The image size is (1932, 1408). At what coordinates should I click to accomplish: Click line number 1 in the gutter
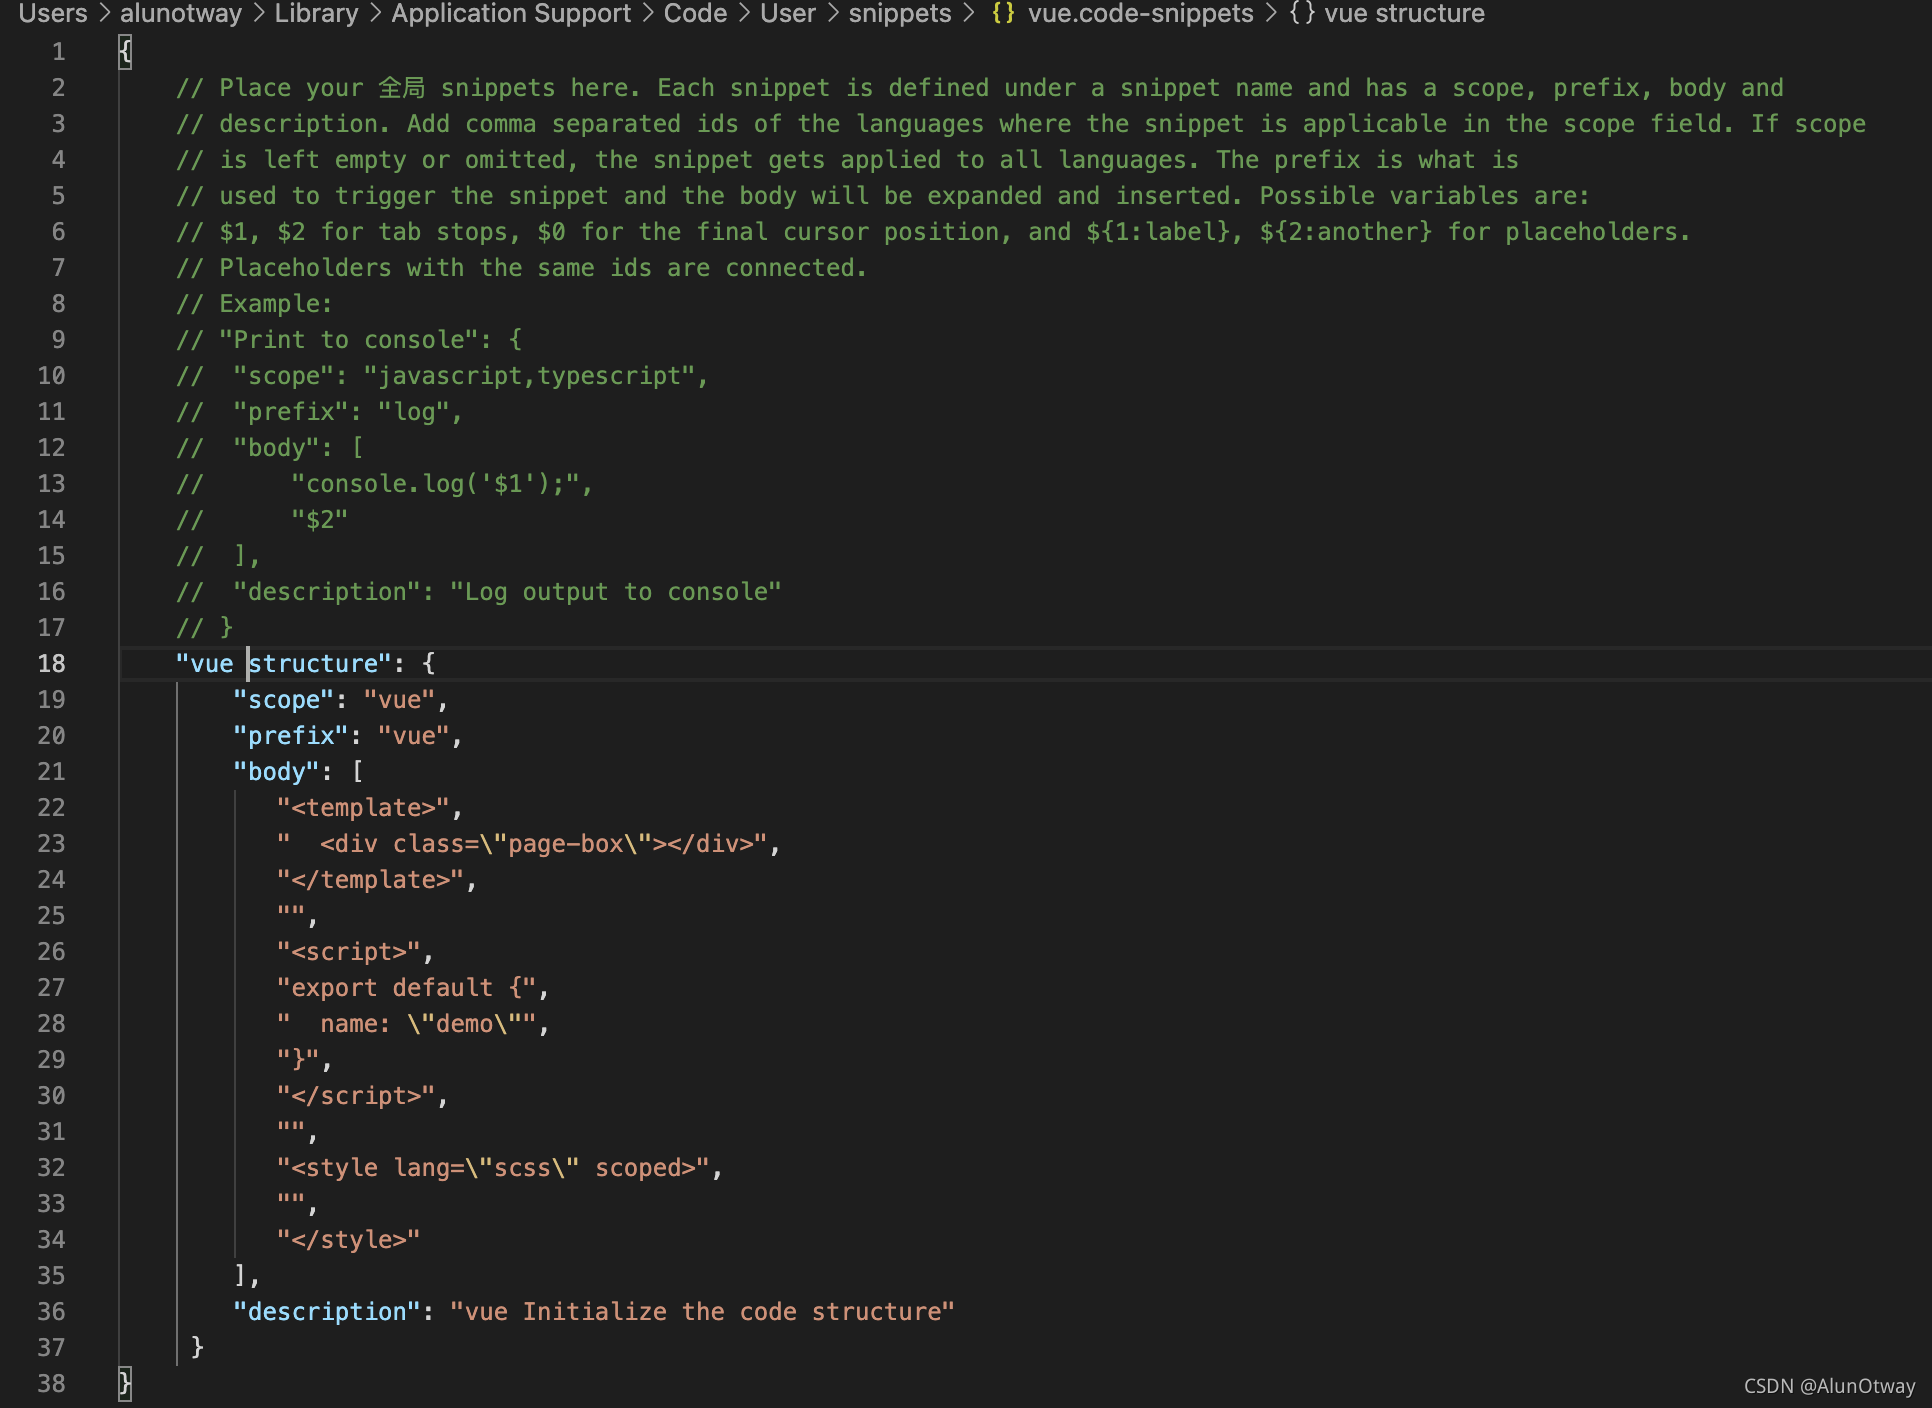[x=58, y=52]
